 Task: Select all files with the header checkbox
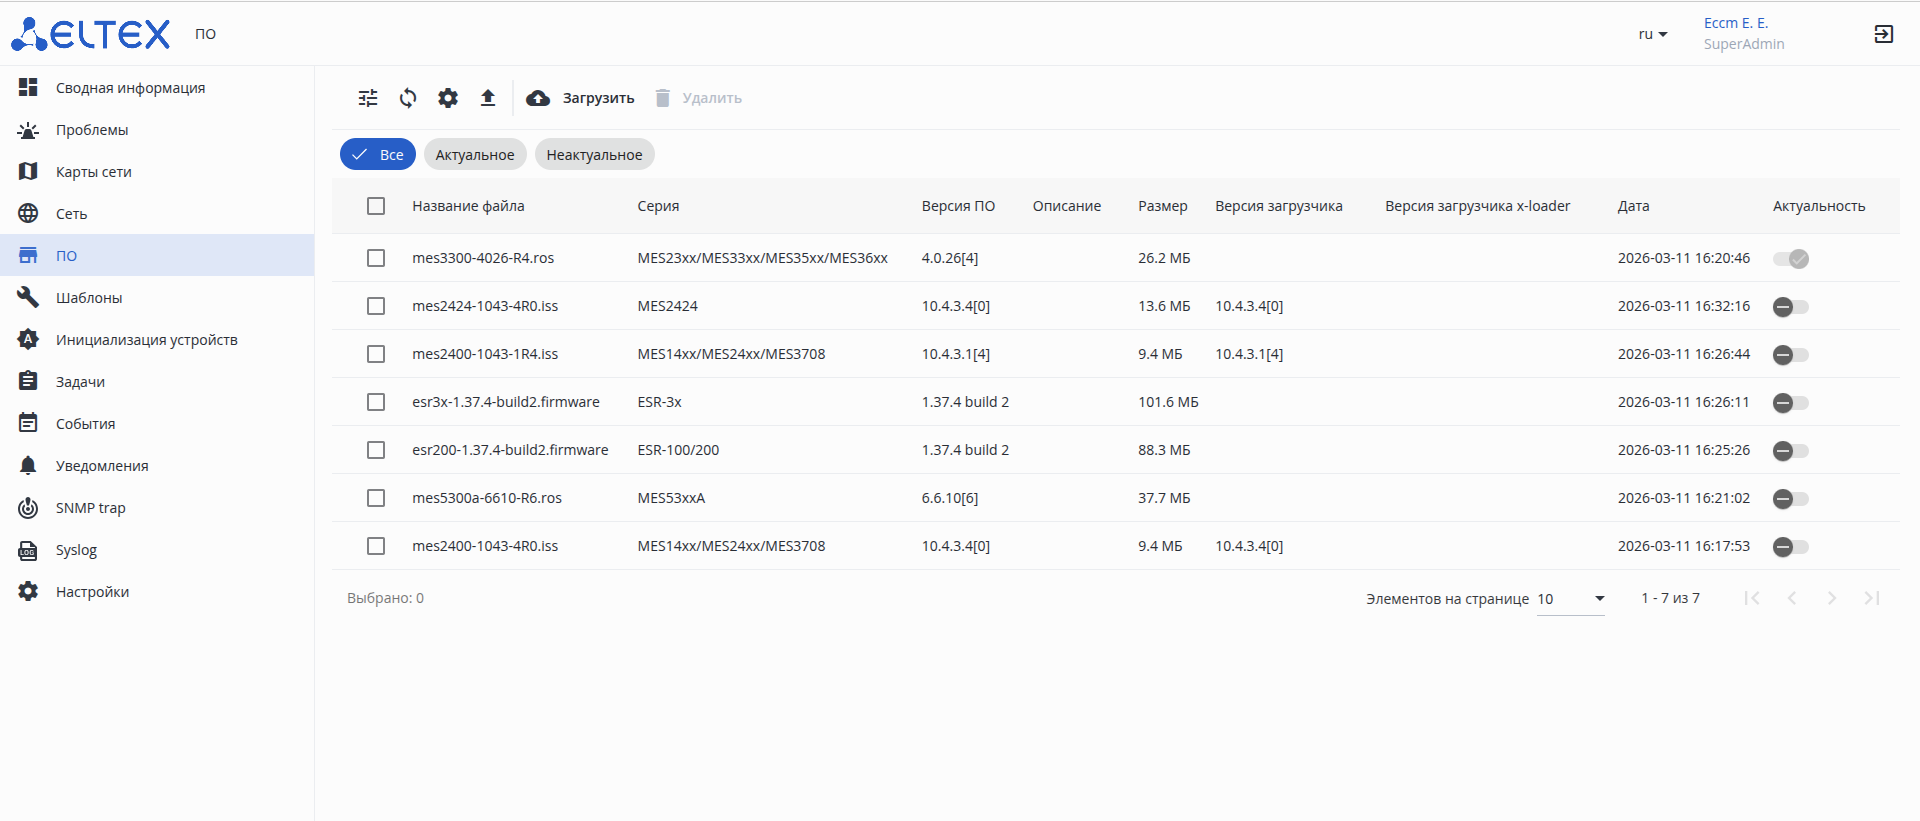click(x=376, y=206)
